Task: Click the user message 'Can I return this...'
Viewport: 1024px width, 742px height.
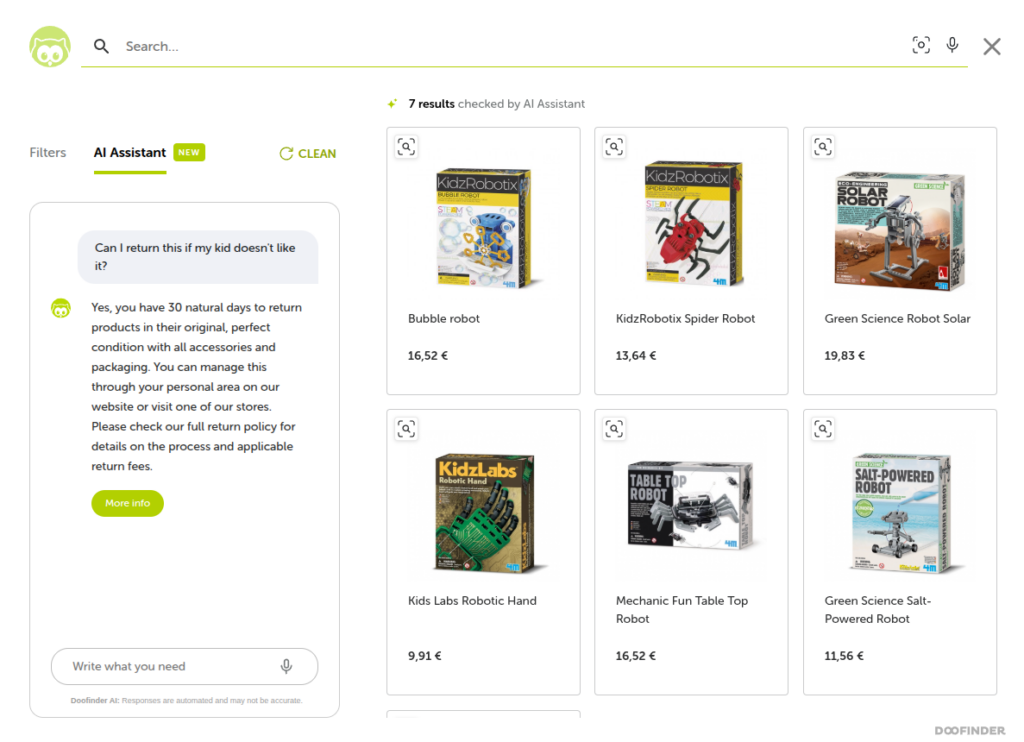Action: pyautogui.click(x=198, y=257)
